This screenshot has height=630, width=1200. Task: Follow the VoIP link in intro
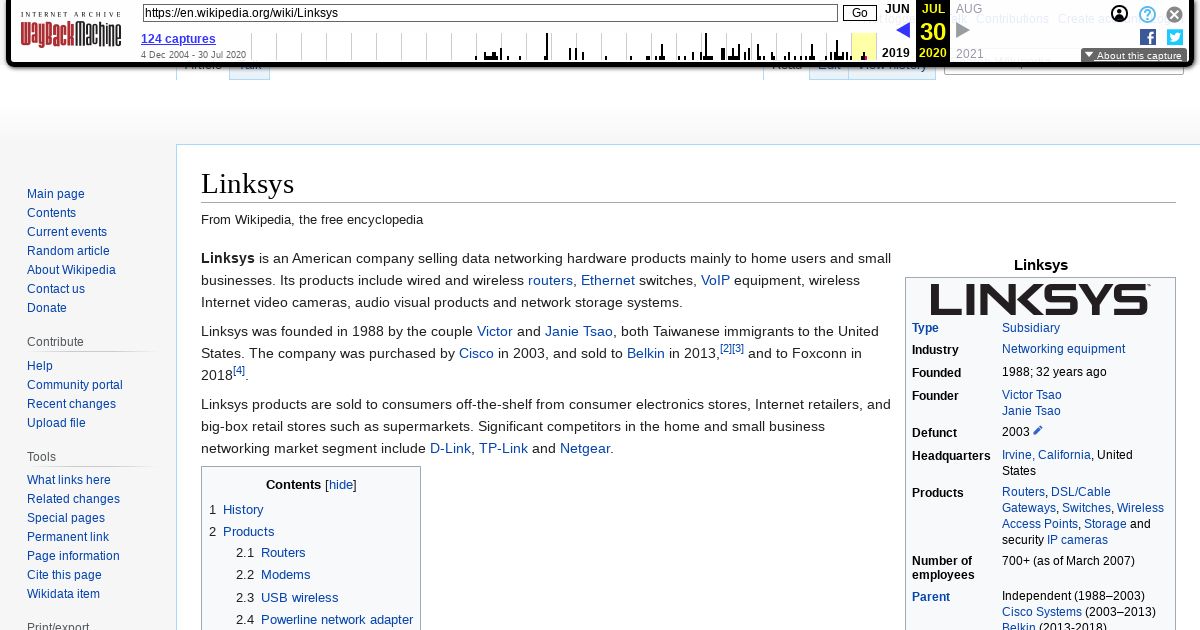(x=715, y=281)
